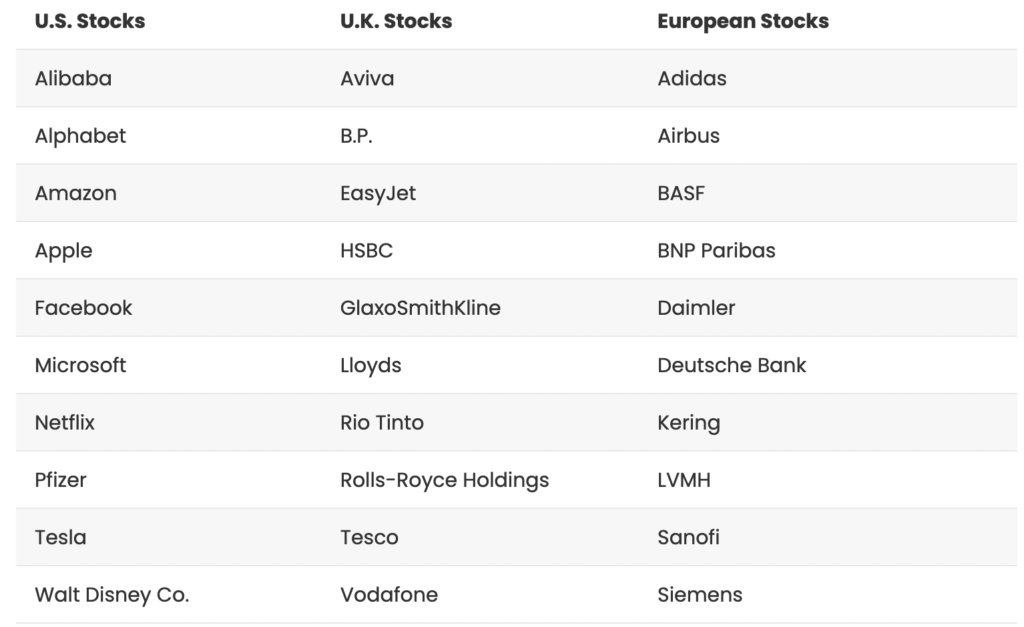Viewport: 1024px width, 627px height.
Task: Select the Amazon stock entry
Action: [76, 193]
